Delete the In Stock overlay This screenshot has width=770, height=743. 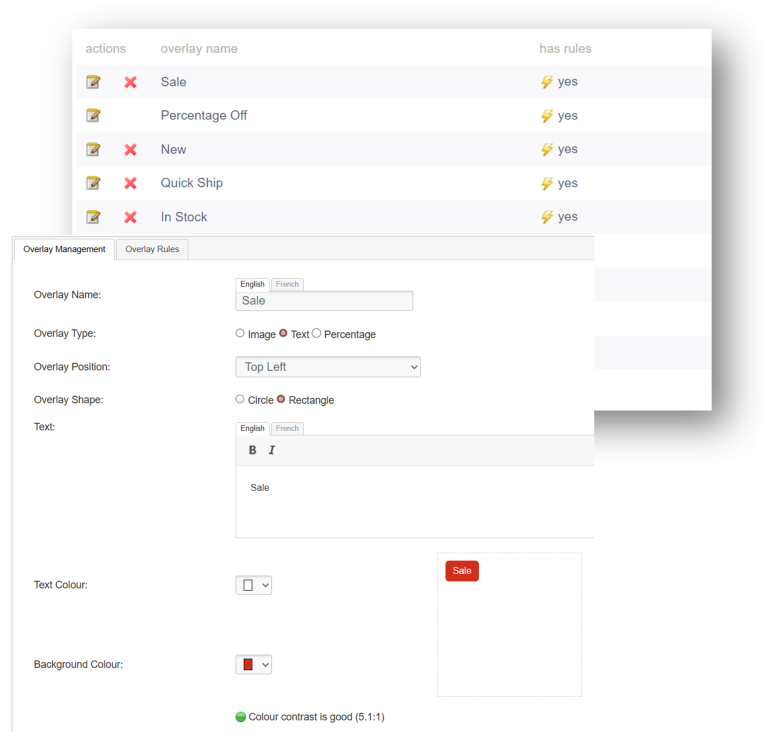point(130,217)
